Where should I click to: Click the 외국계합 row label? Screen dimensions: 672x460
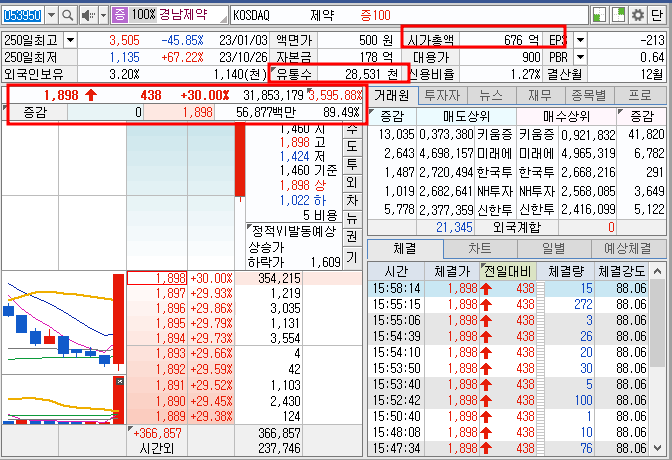(x=516, y=227)
